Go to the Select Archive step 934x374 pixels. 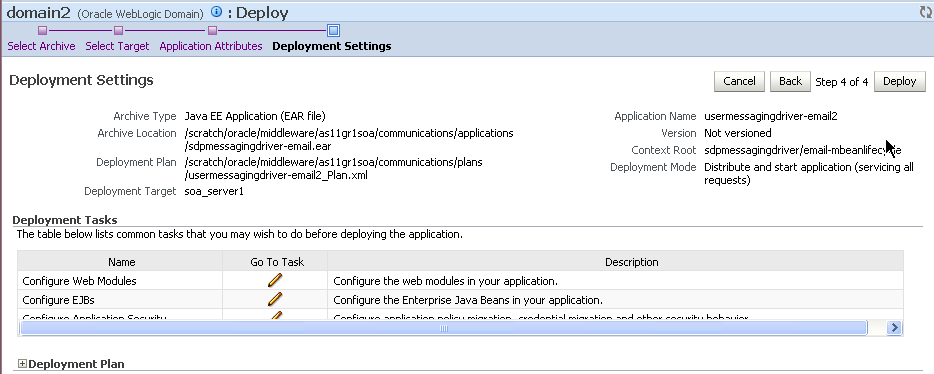pos(41,46)
